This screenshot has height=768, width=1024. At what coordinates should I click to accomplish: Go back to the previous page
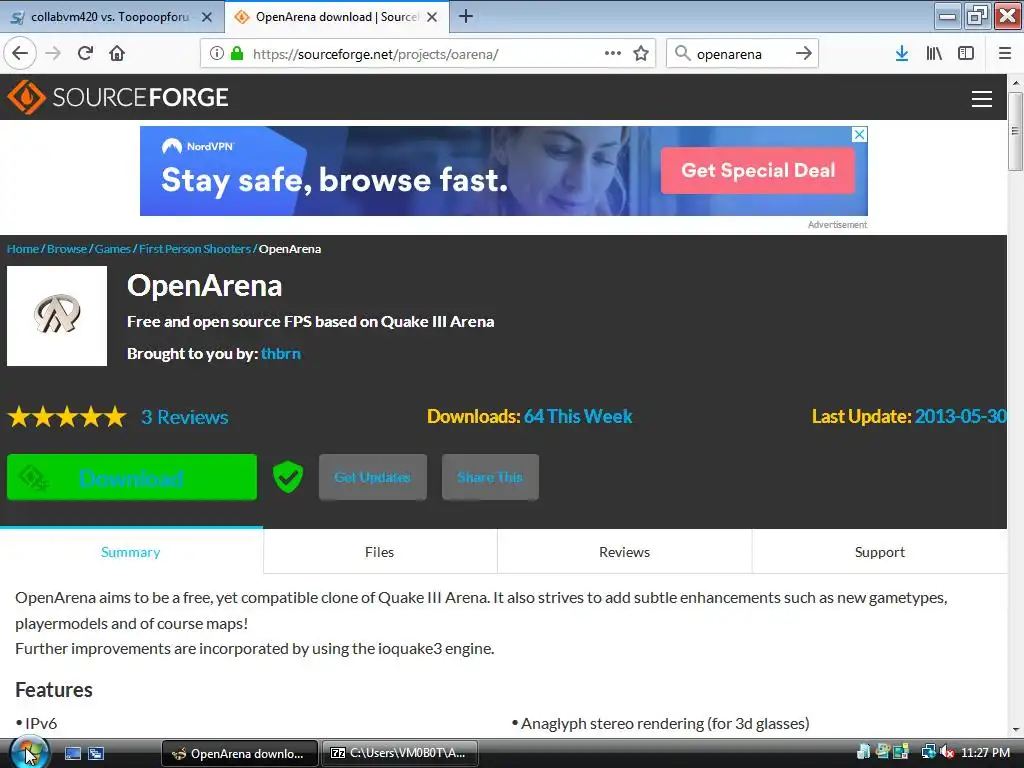(20, 54)
